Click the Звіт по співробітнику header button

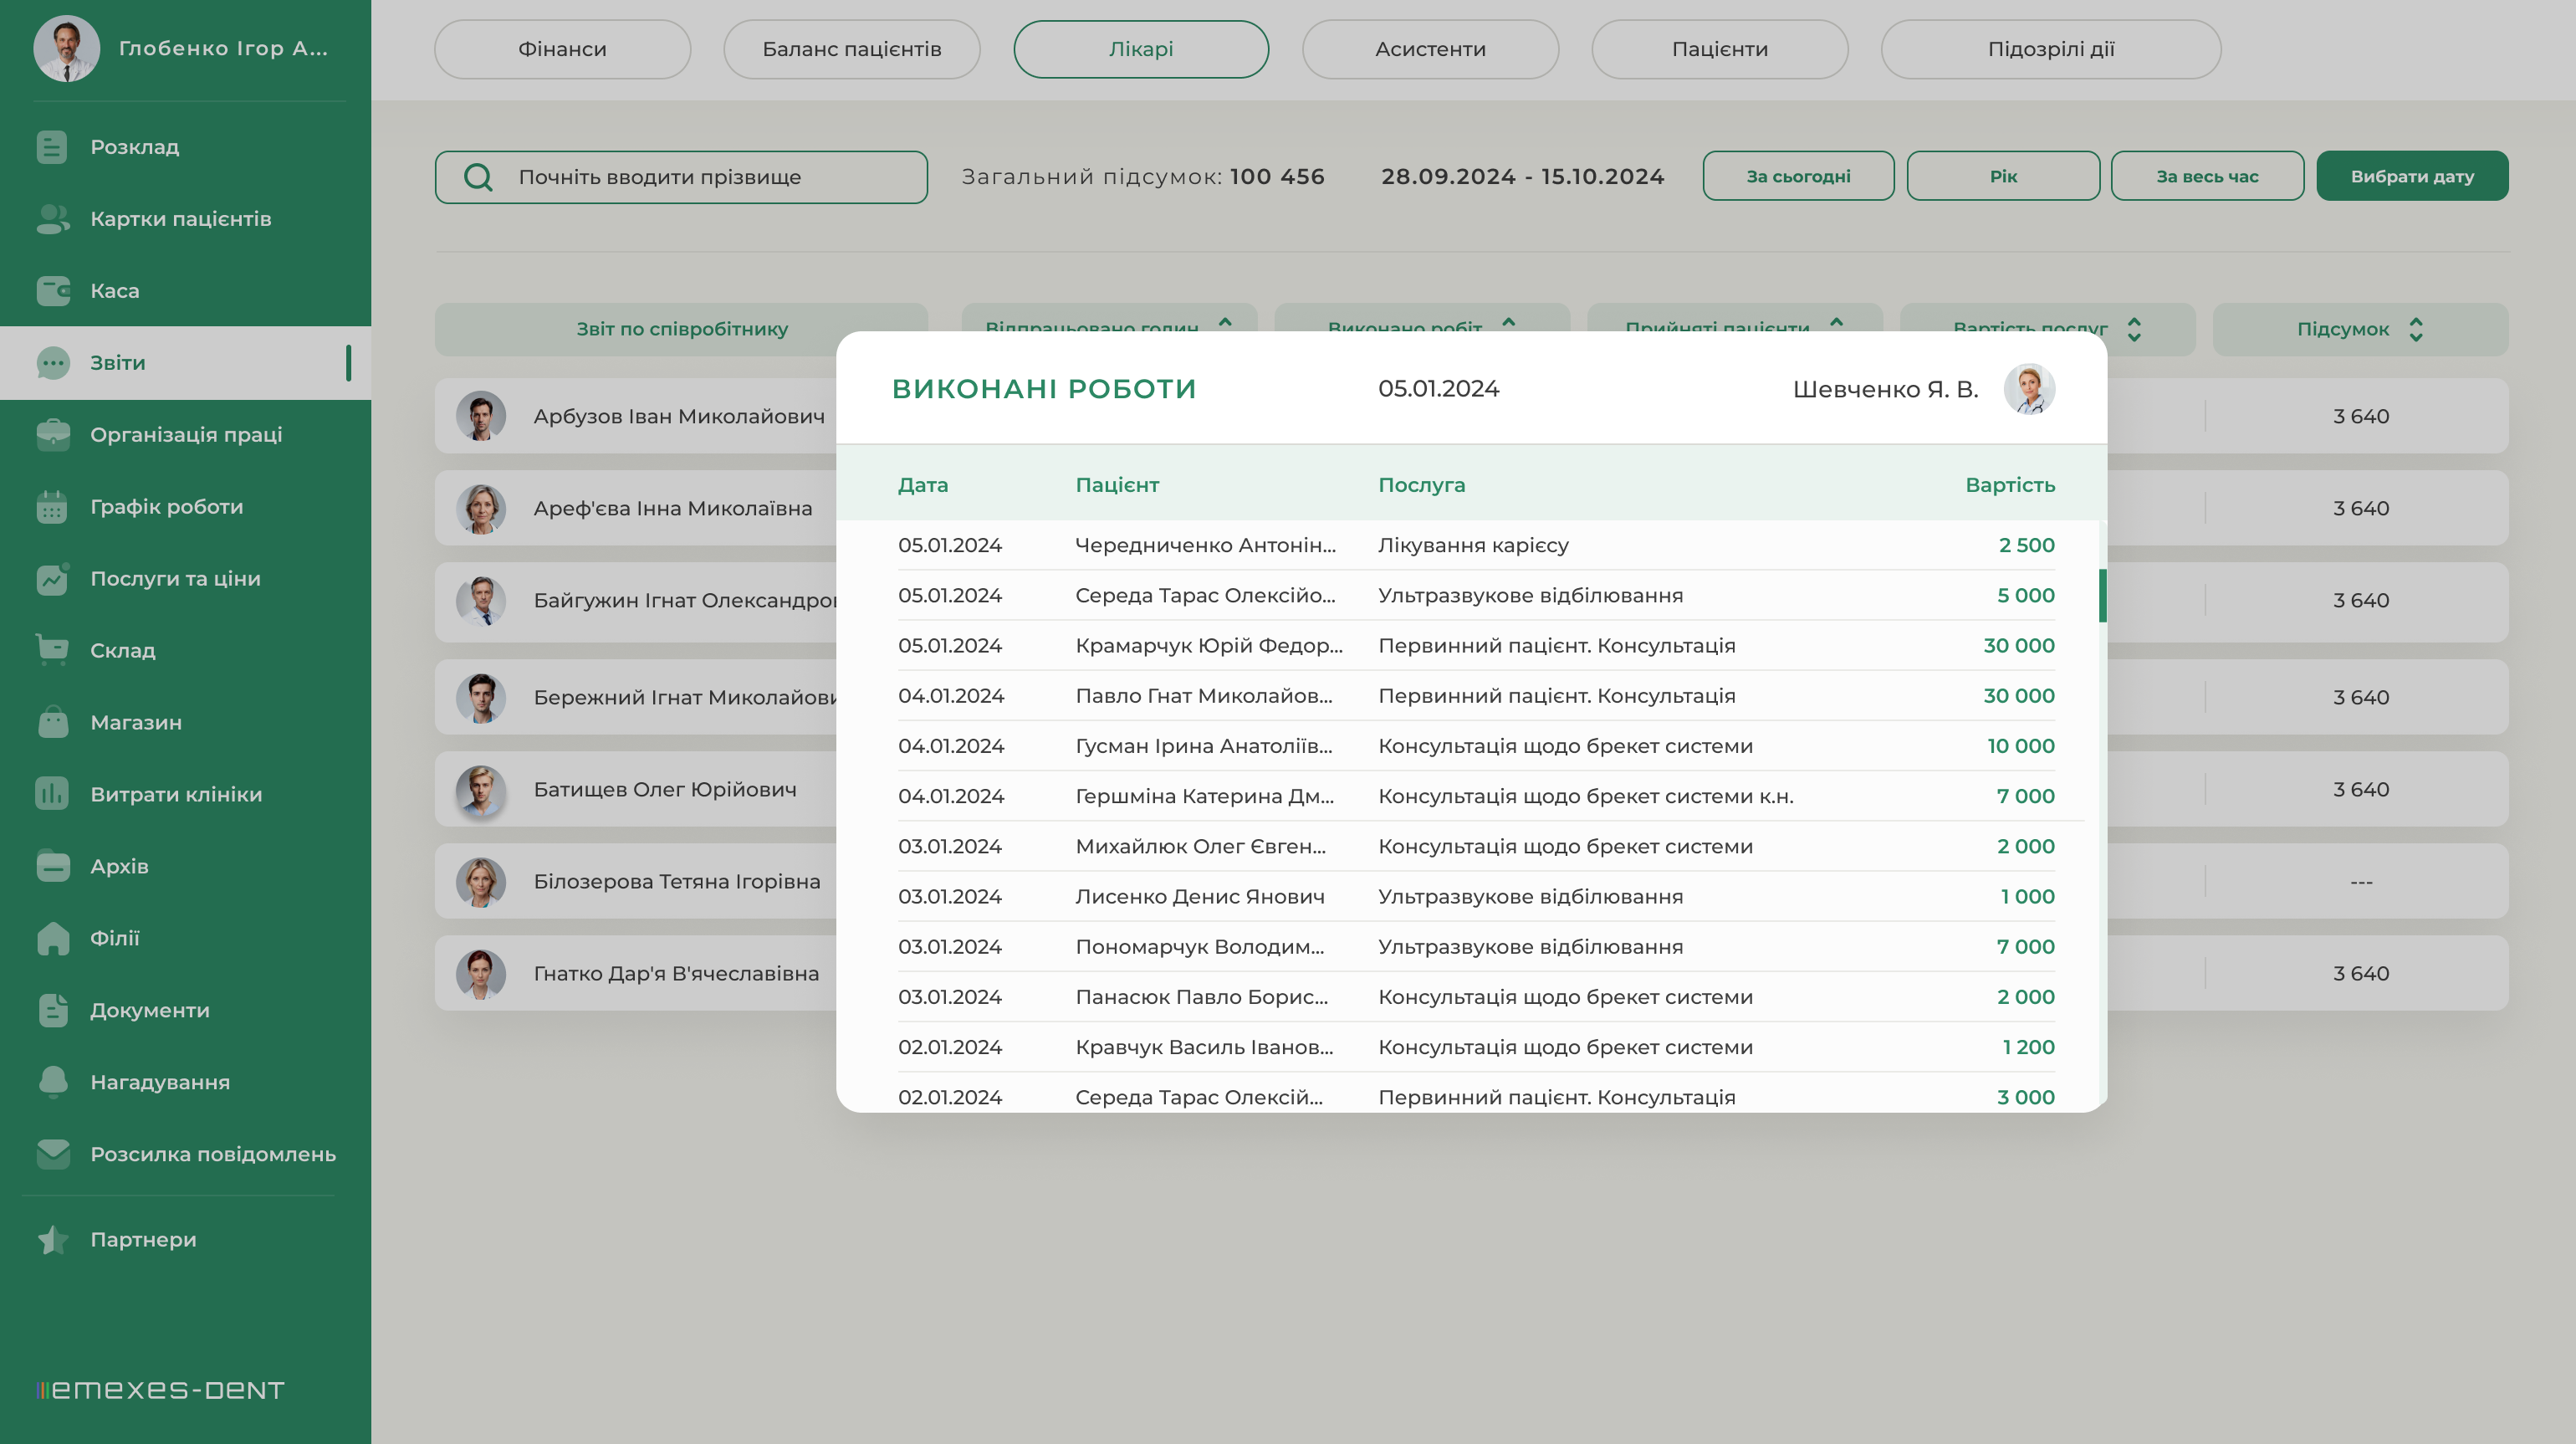(682, 329)
